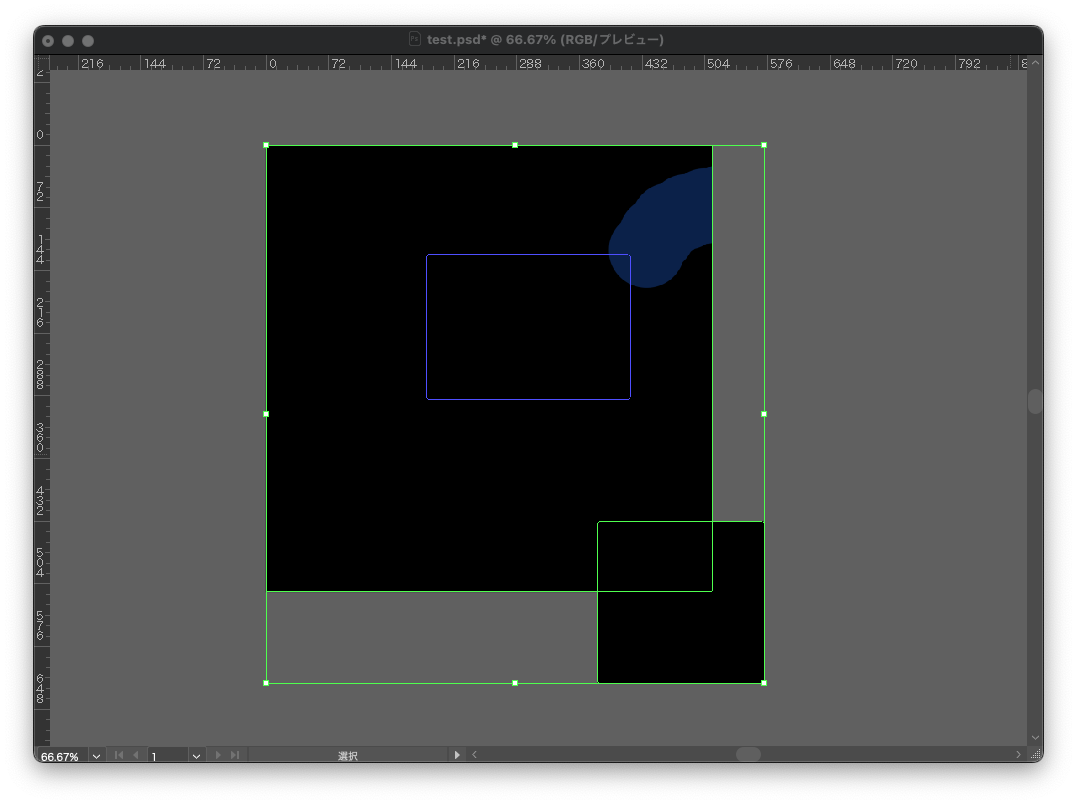Click the ruler origin corner box
The width and height of the screenshot is (1077, 804).
pos(42,62)
